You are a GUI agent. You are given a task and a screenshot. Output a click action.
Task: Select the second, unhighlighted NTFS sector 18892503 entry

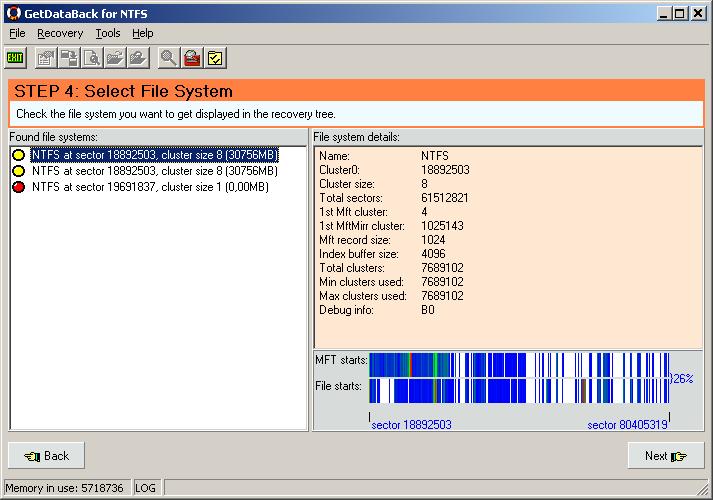155,171
